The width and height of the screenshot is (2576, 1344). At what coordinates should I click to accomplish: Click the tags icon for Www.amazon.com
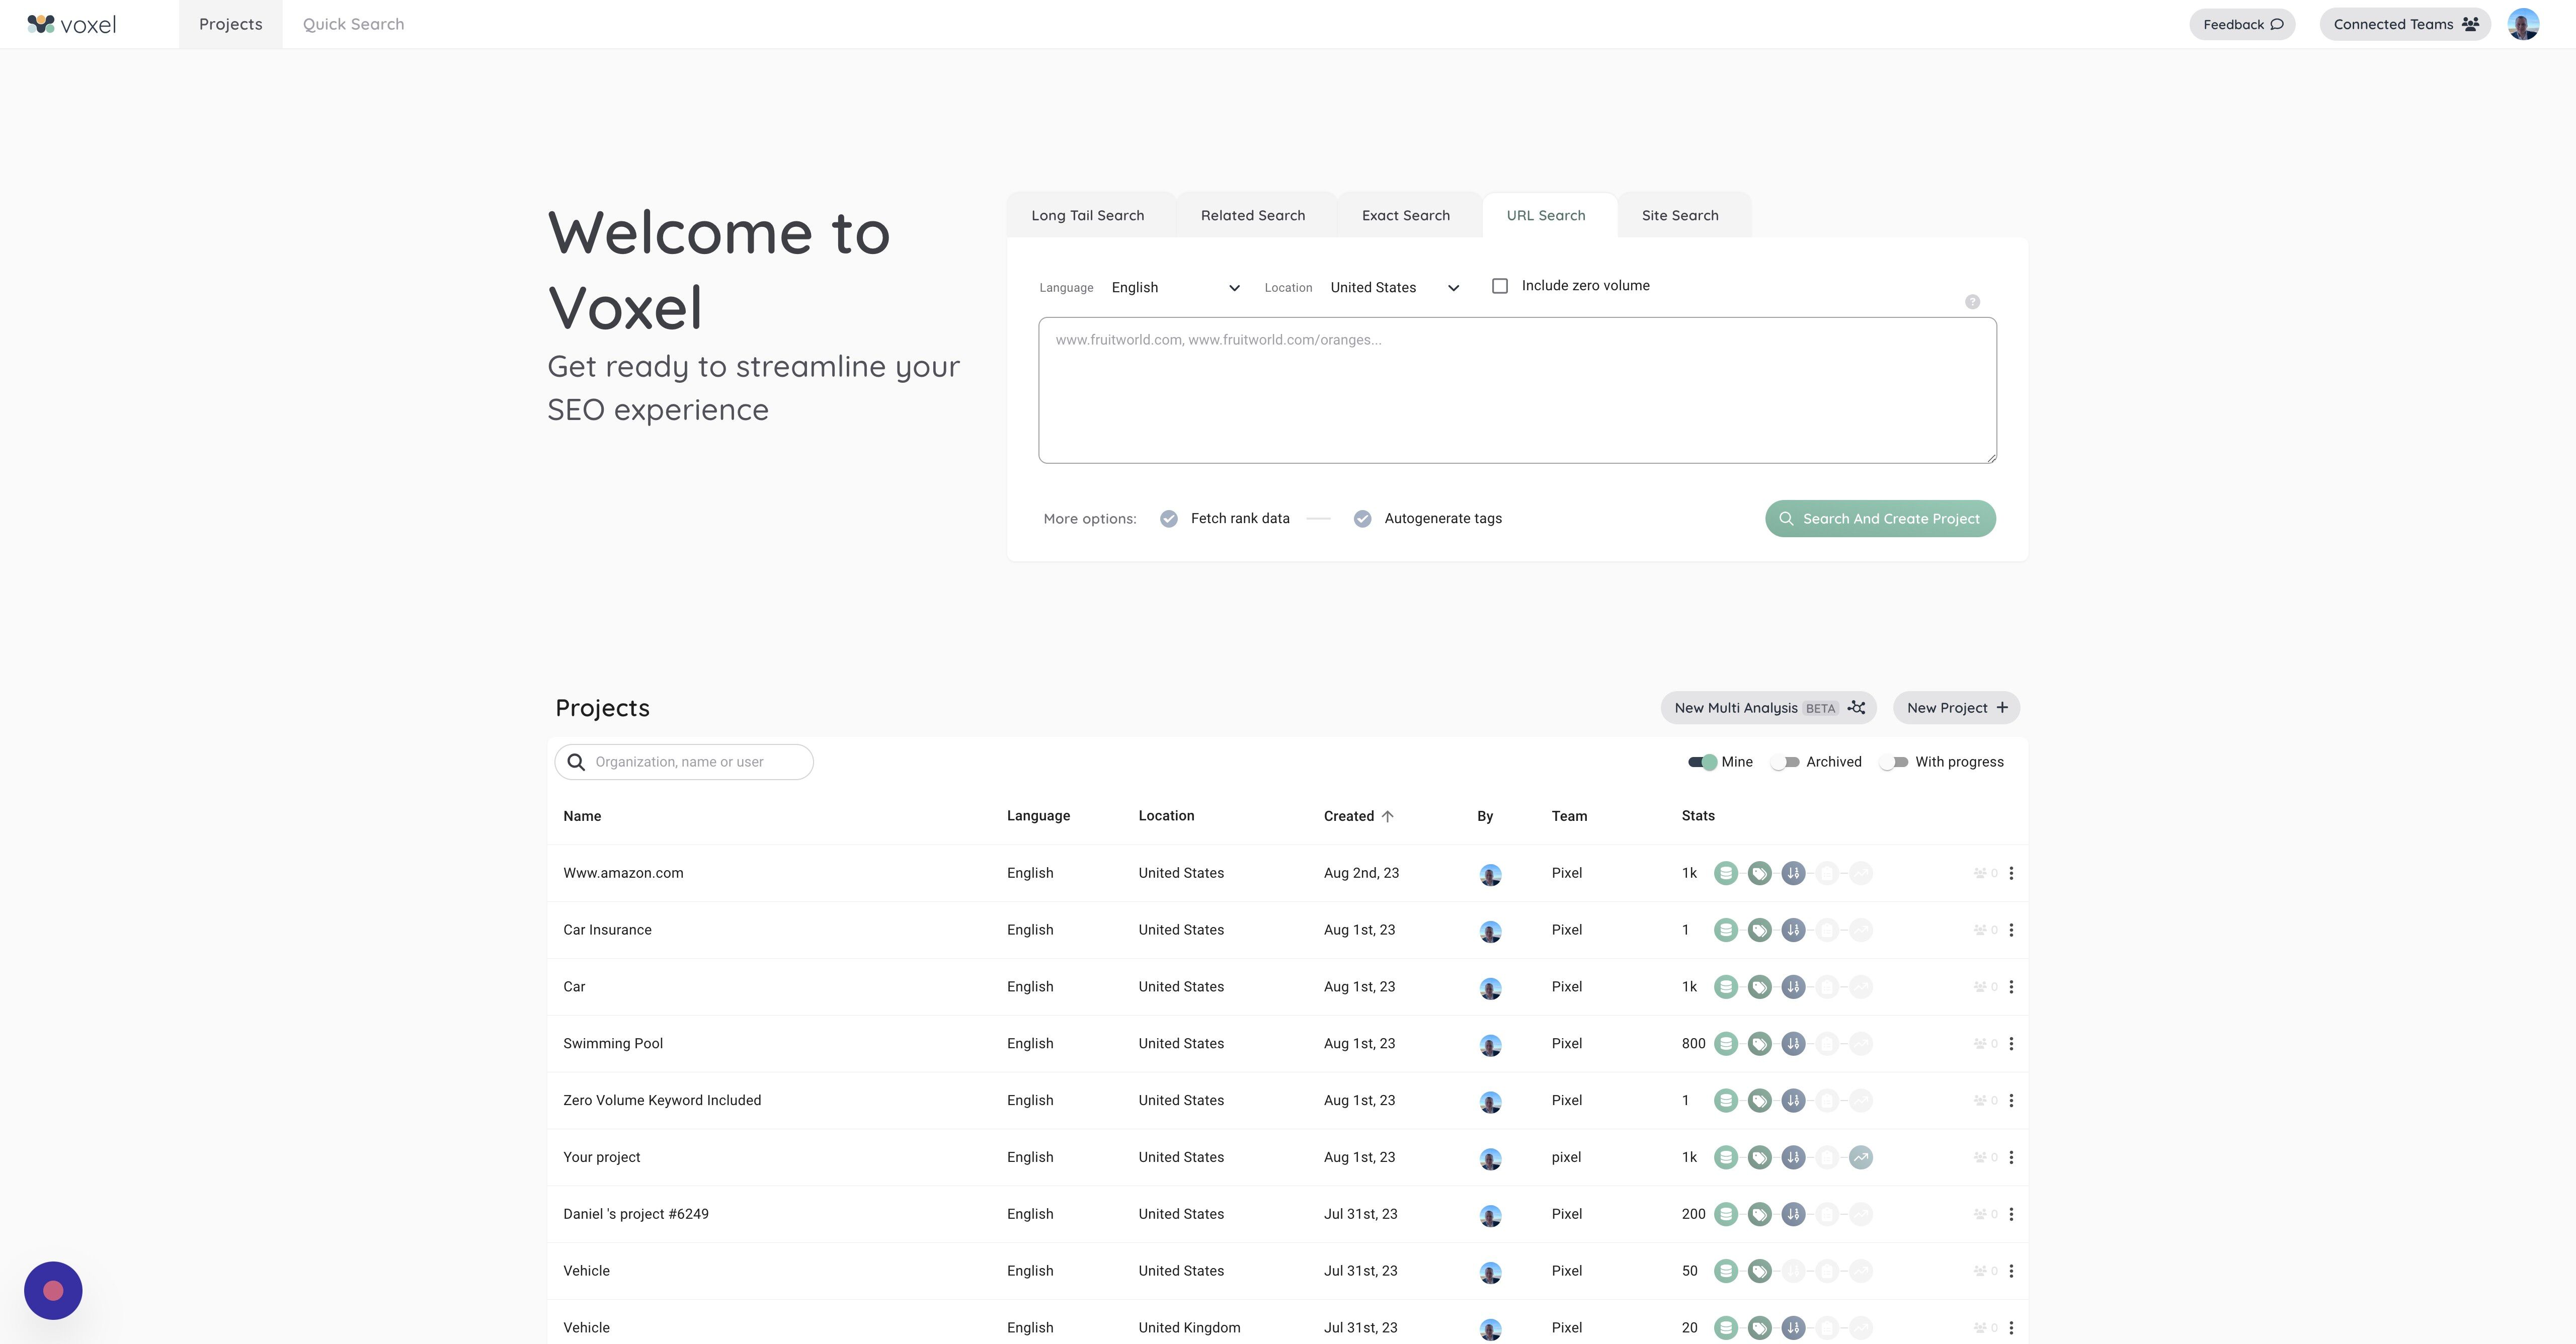(x=1759, y=873)
